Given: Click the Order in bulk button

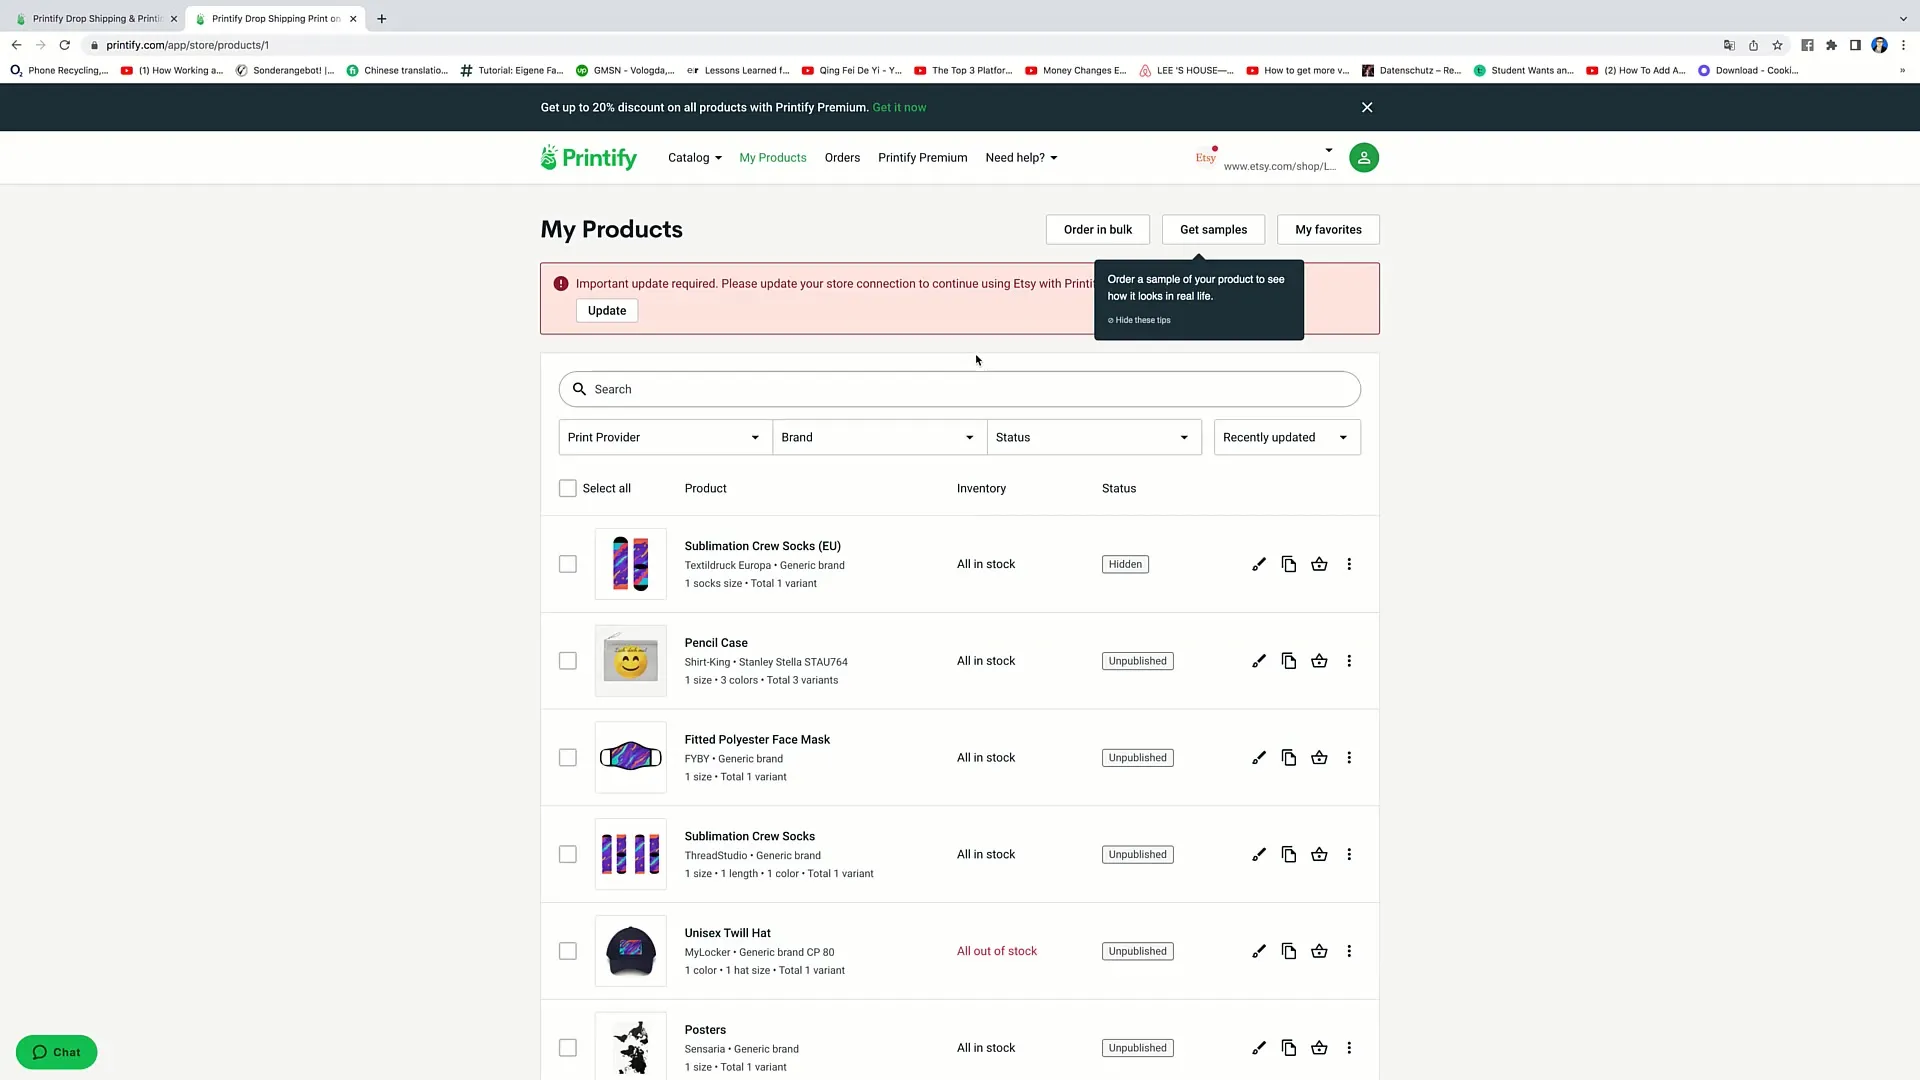Looking at the screenshot, I should coord(1097,228).
